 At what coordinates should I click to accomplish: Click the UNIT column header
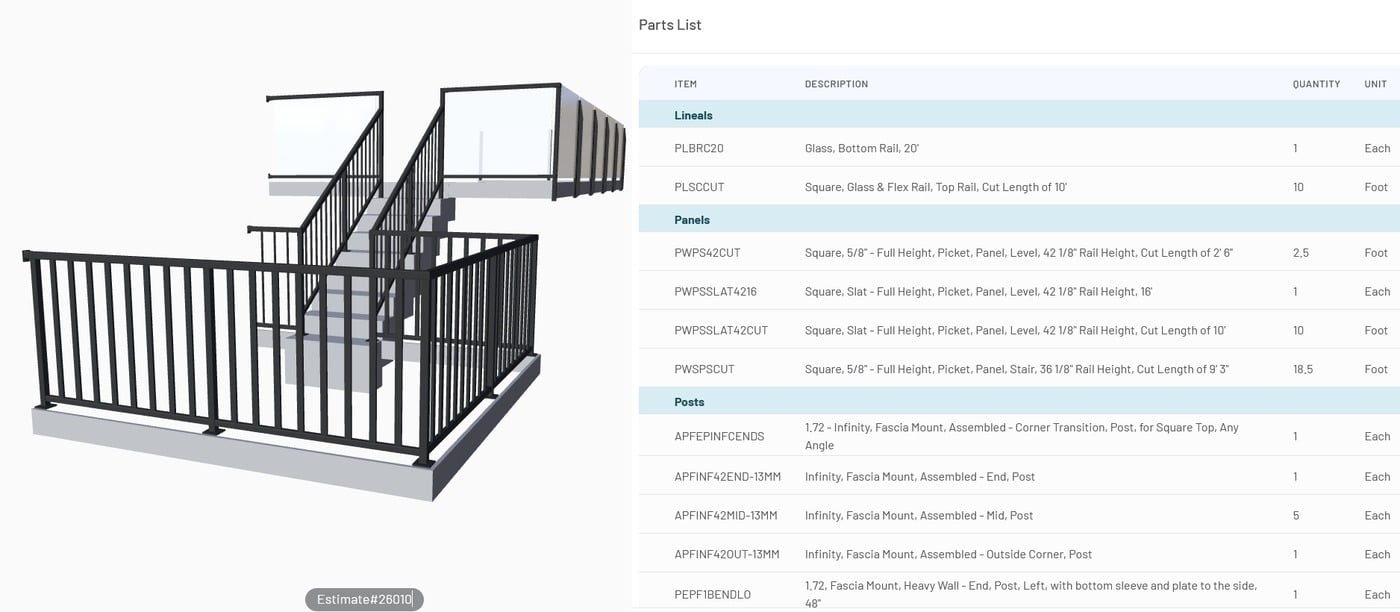click(1375, 84)
